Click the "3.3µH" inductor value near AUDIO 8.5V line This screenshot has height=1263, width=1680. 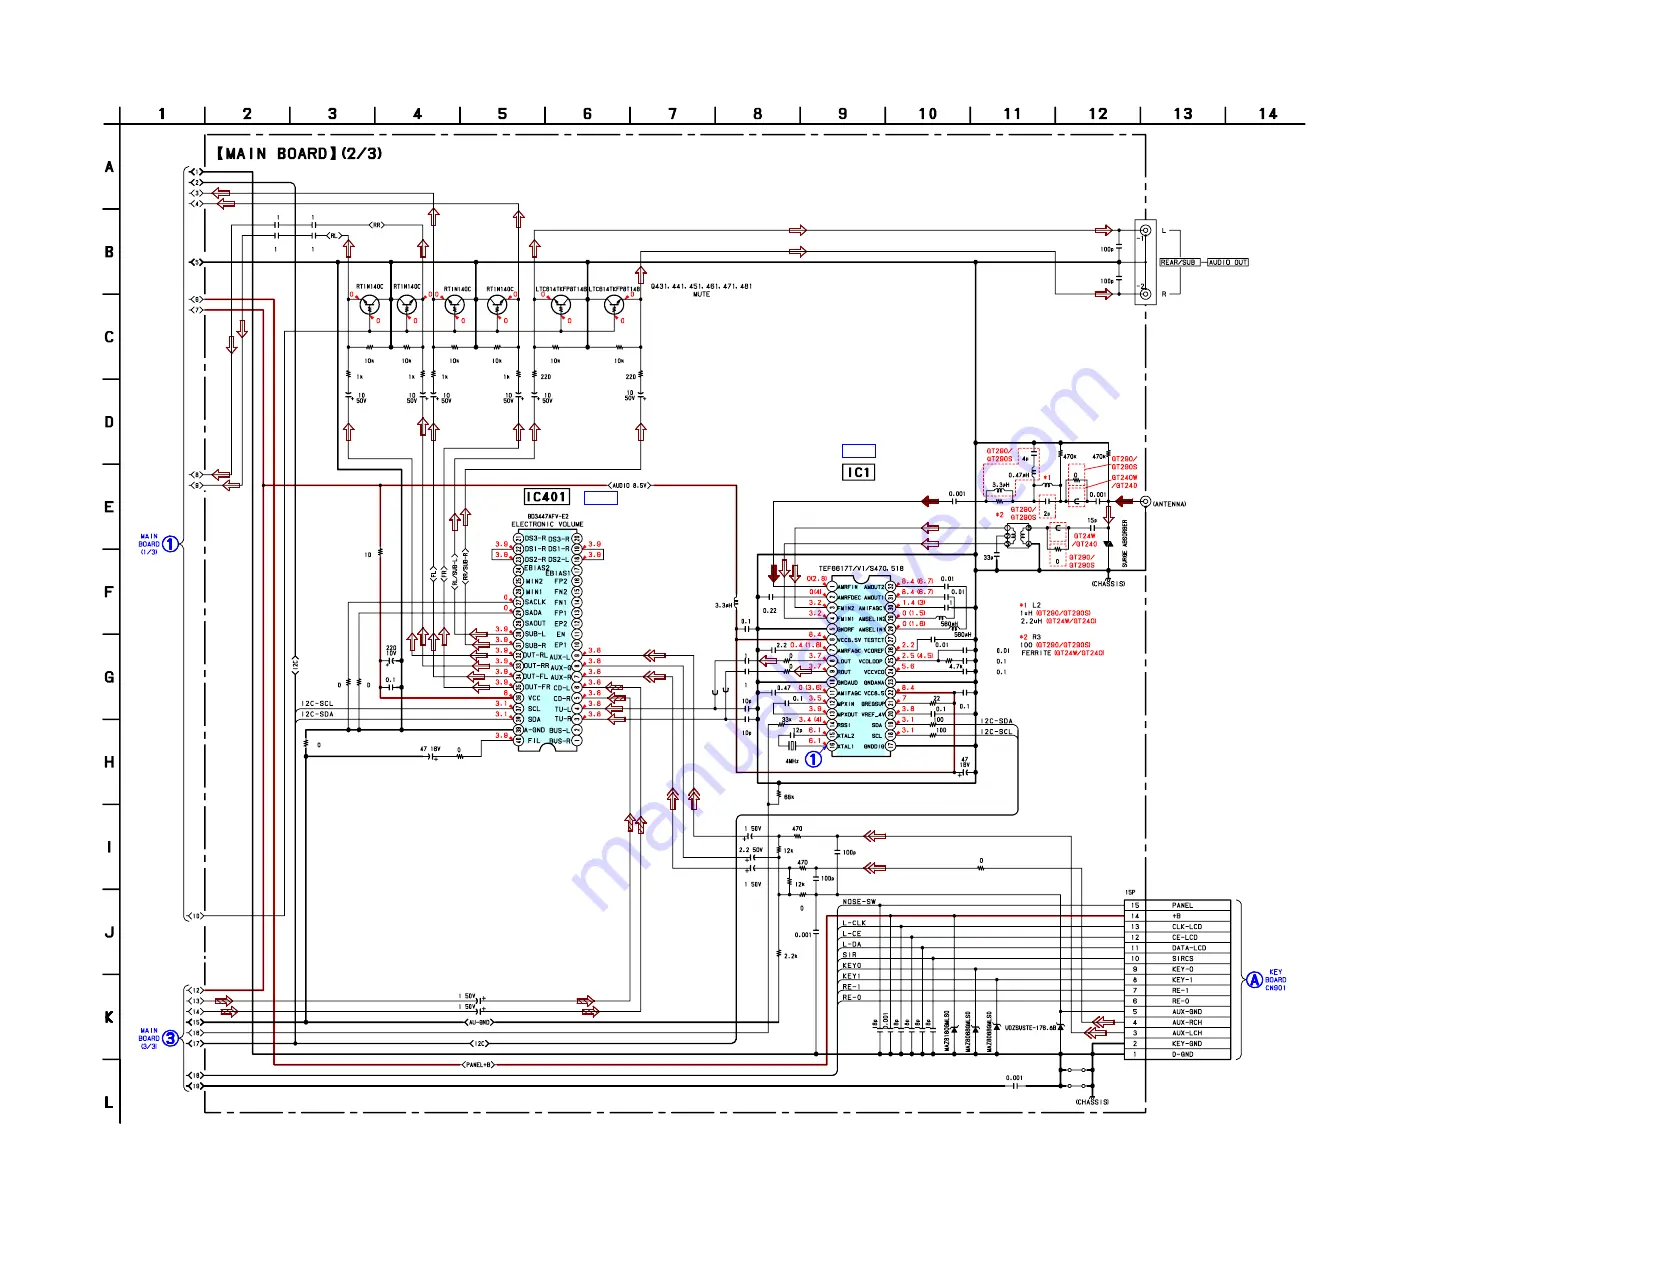tap(723, 606)
